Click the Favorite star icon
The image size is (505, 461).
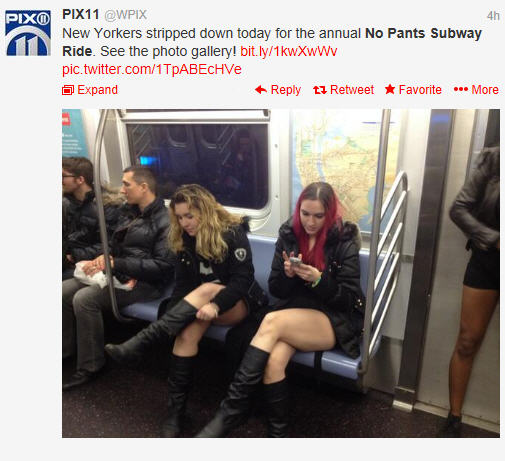point(390,89)
